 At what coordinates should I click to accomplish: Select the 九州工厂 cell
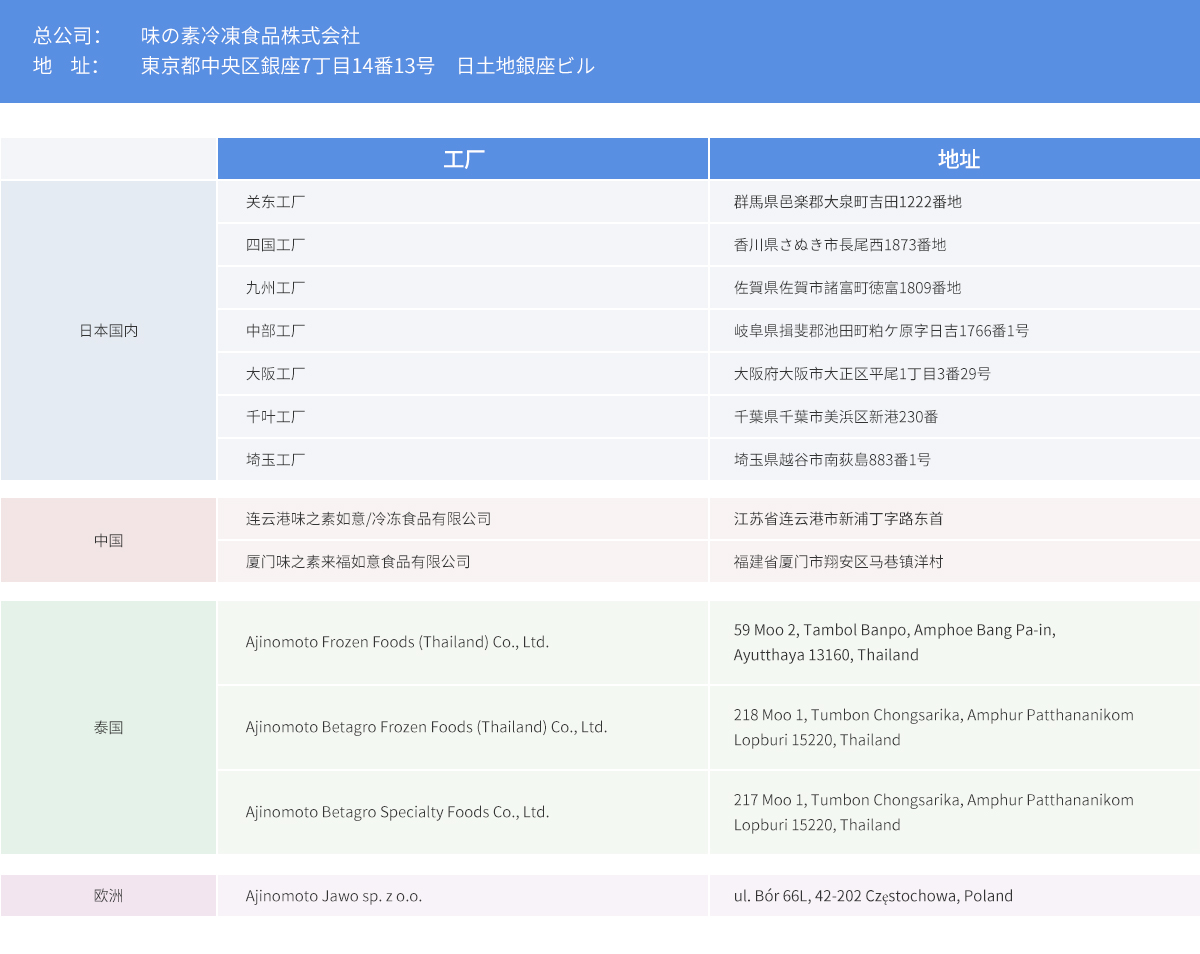click(x=463, y=288)
